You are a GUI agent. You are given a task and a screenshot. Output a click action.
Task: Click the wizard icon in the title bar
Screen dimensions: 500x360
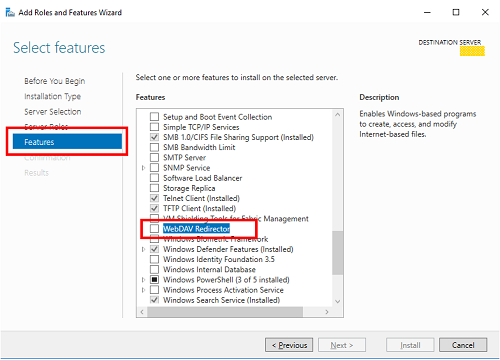click(x=10, y=13)
